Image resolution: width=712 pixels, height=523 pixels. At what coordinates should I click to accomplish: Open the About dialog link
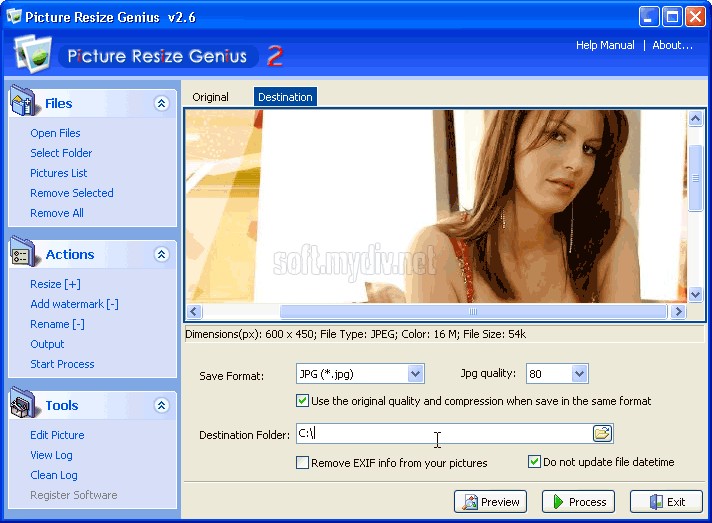[x=672, y=45]
